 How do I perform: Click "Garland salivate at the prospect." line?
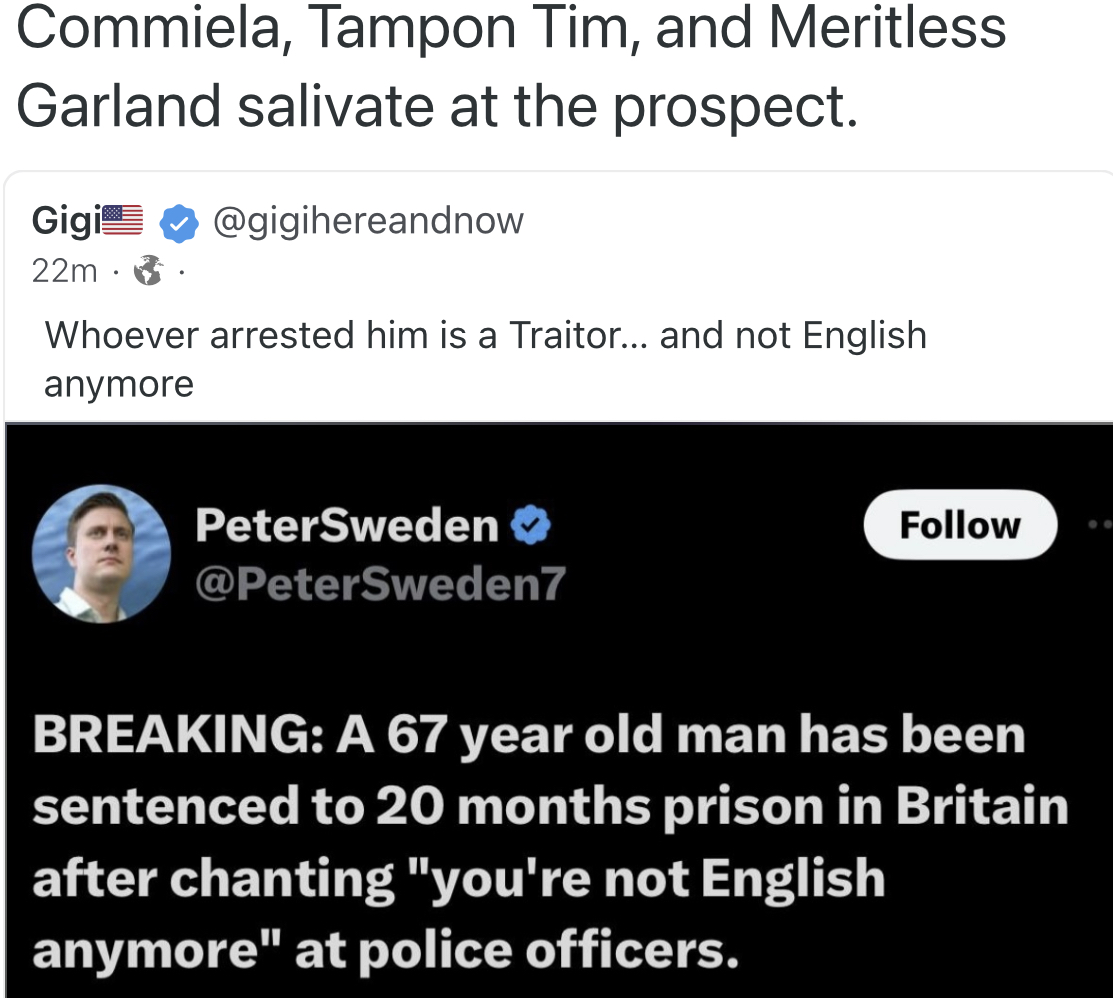click(x=437, y=106)
